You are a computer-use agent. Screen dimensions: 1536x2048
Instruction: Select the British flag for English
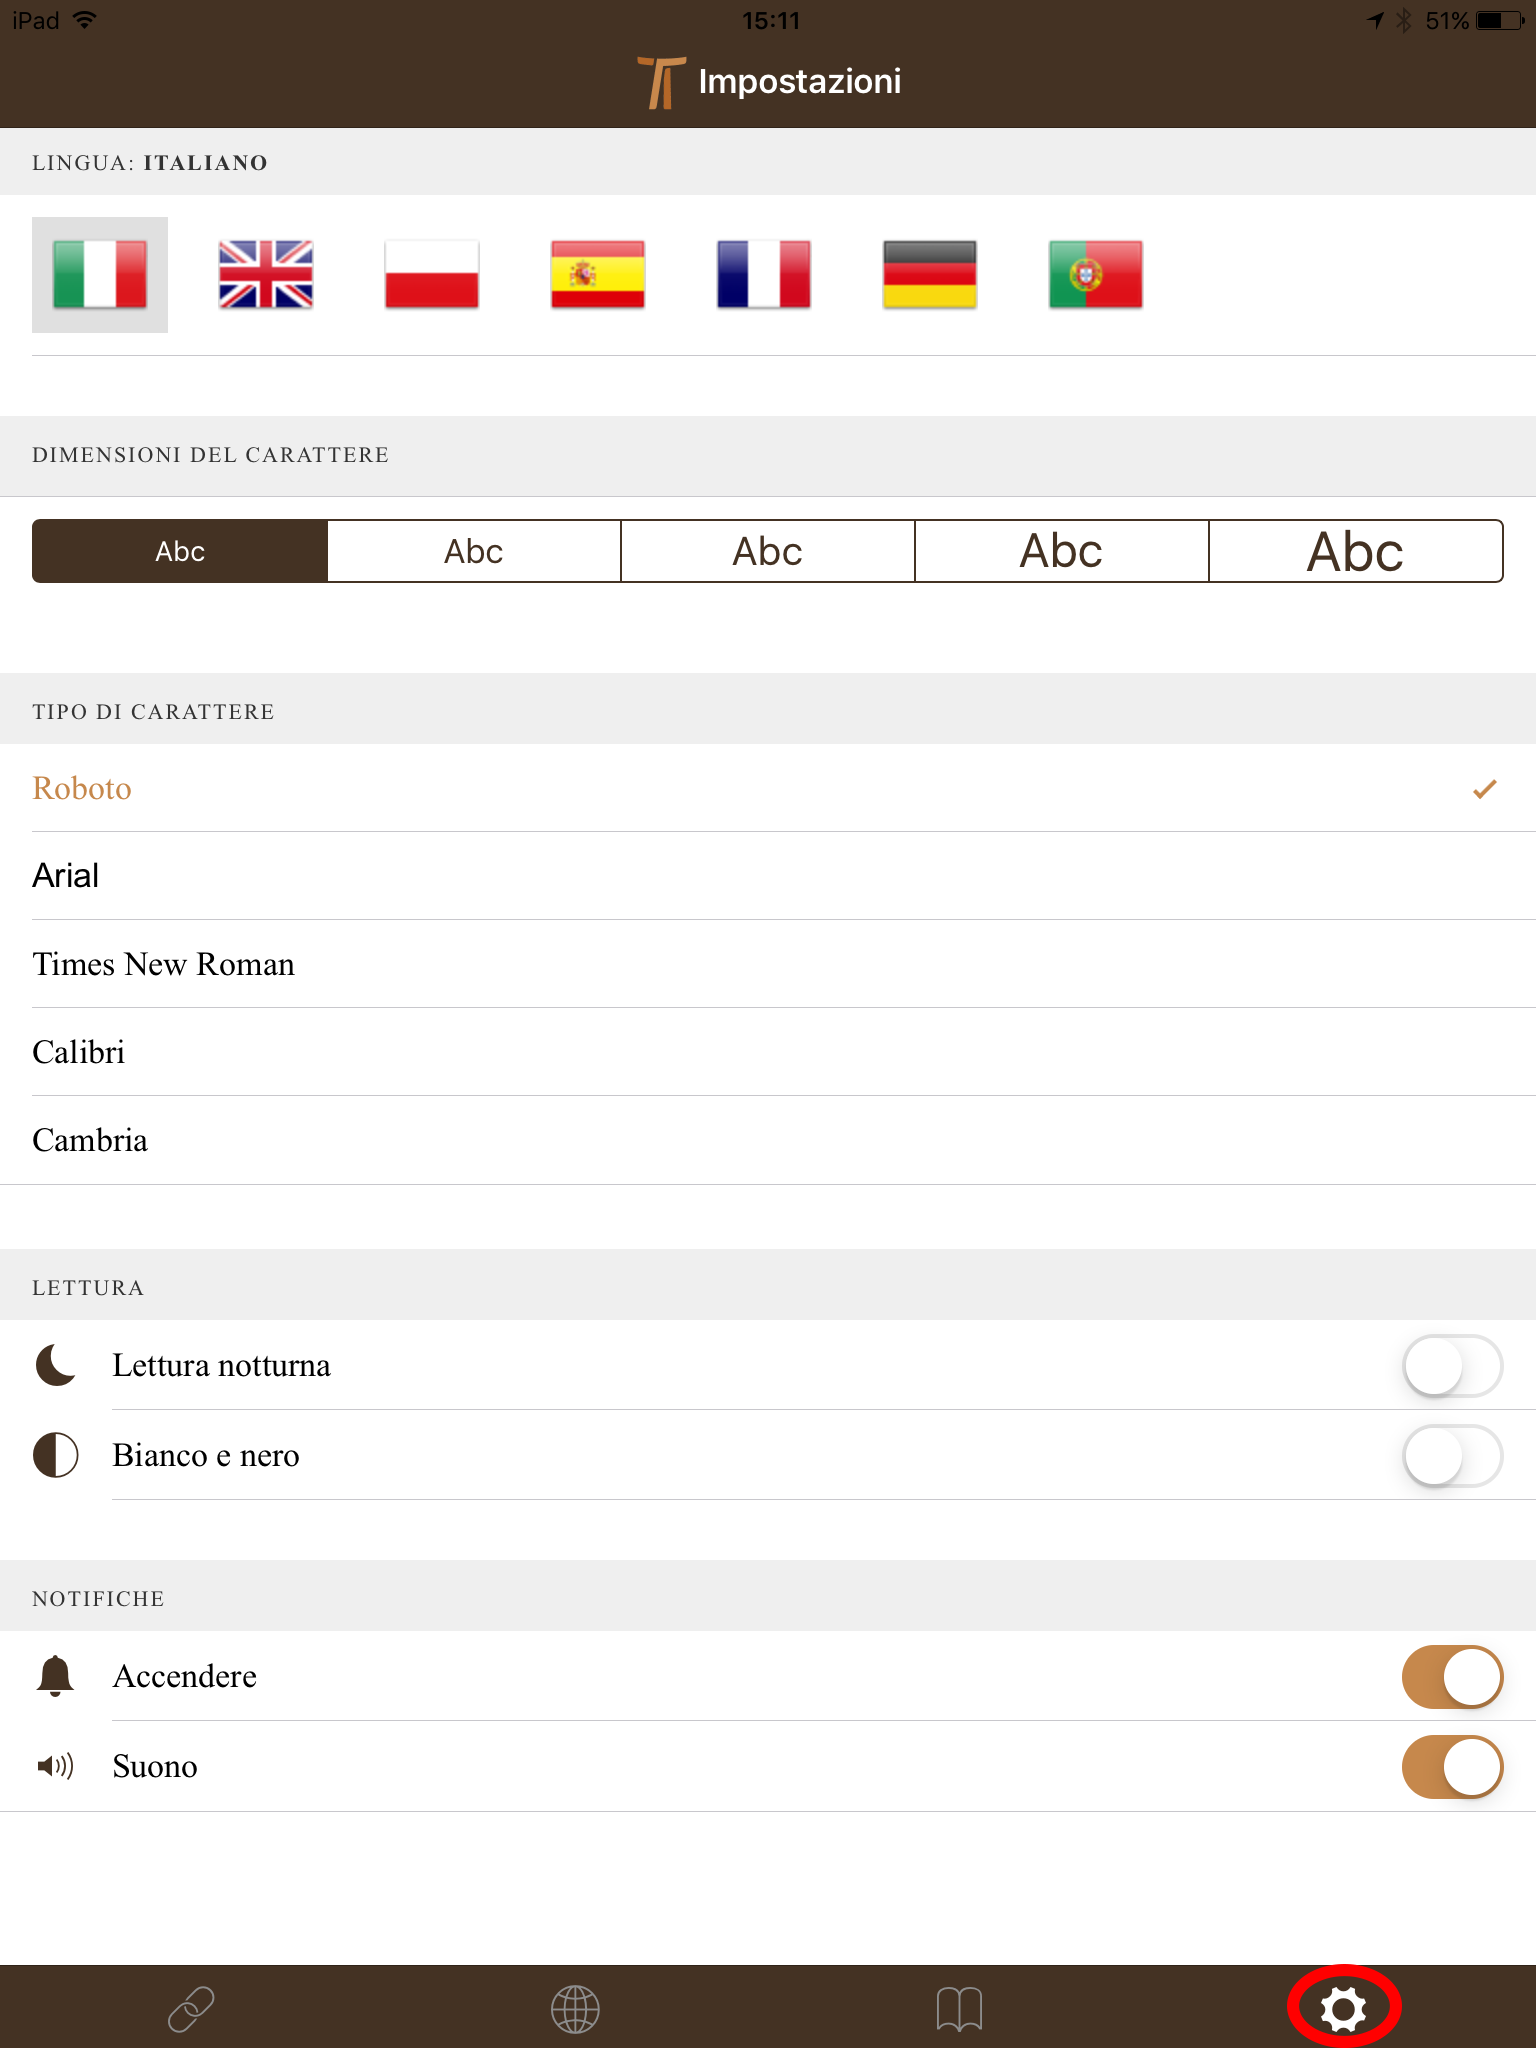[x=266, y=274]
